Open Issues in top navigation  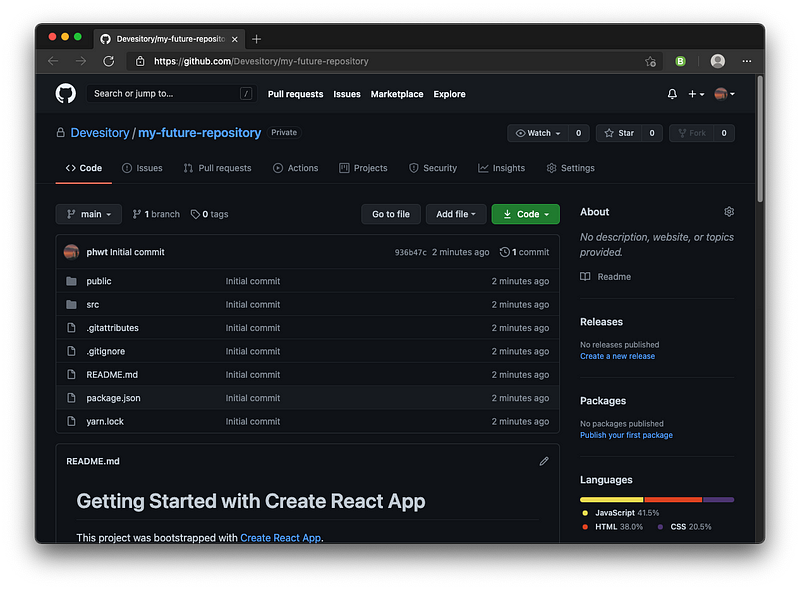click(347, 94)
